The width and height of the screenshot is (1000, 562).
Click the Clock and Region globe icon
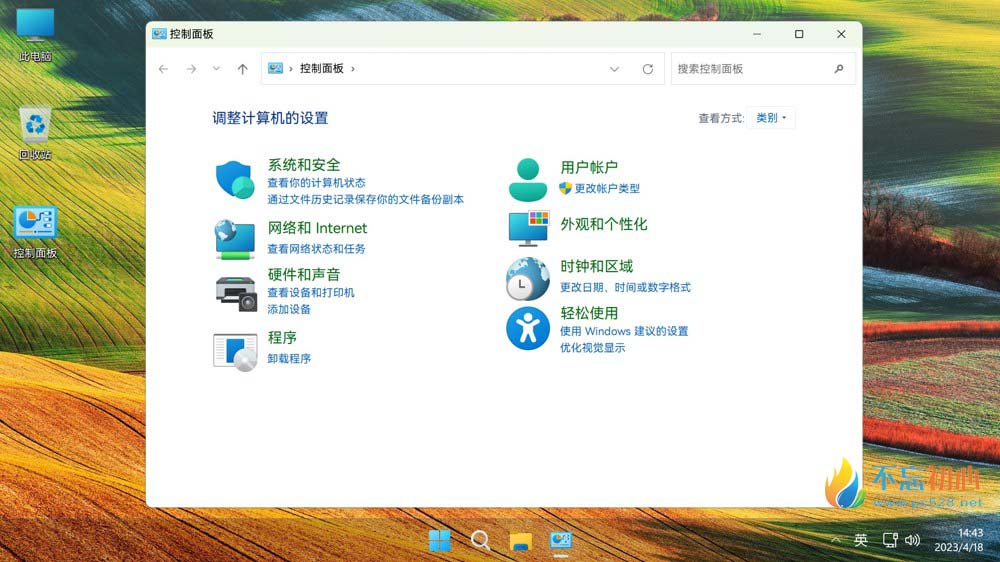pyautogui.click(x=528, y=279)
